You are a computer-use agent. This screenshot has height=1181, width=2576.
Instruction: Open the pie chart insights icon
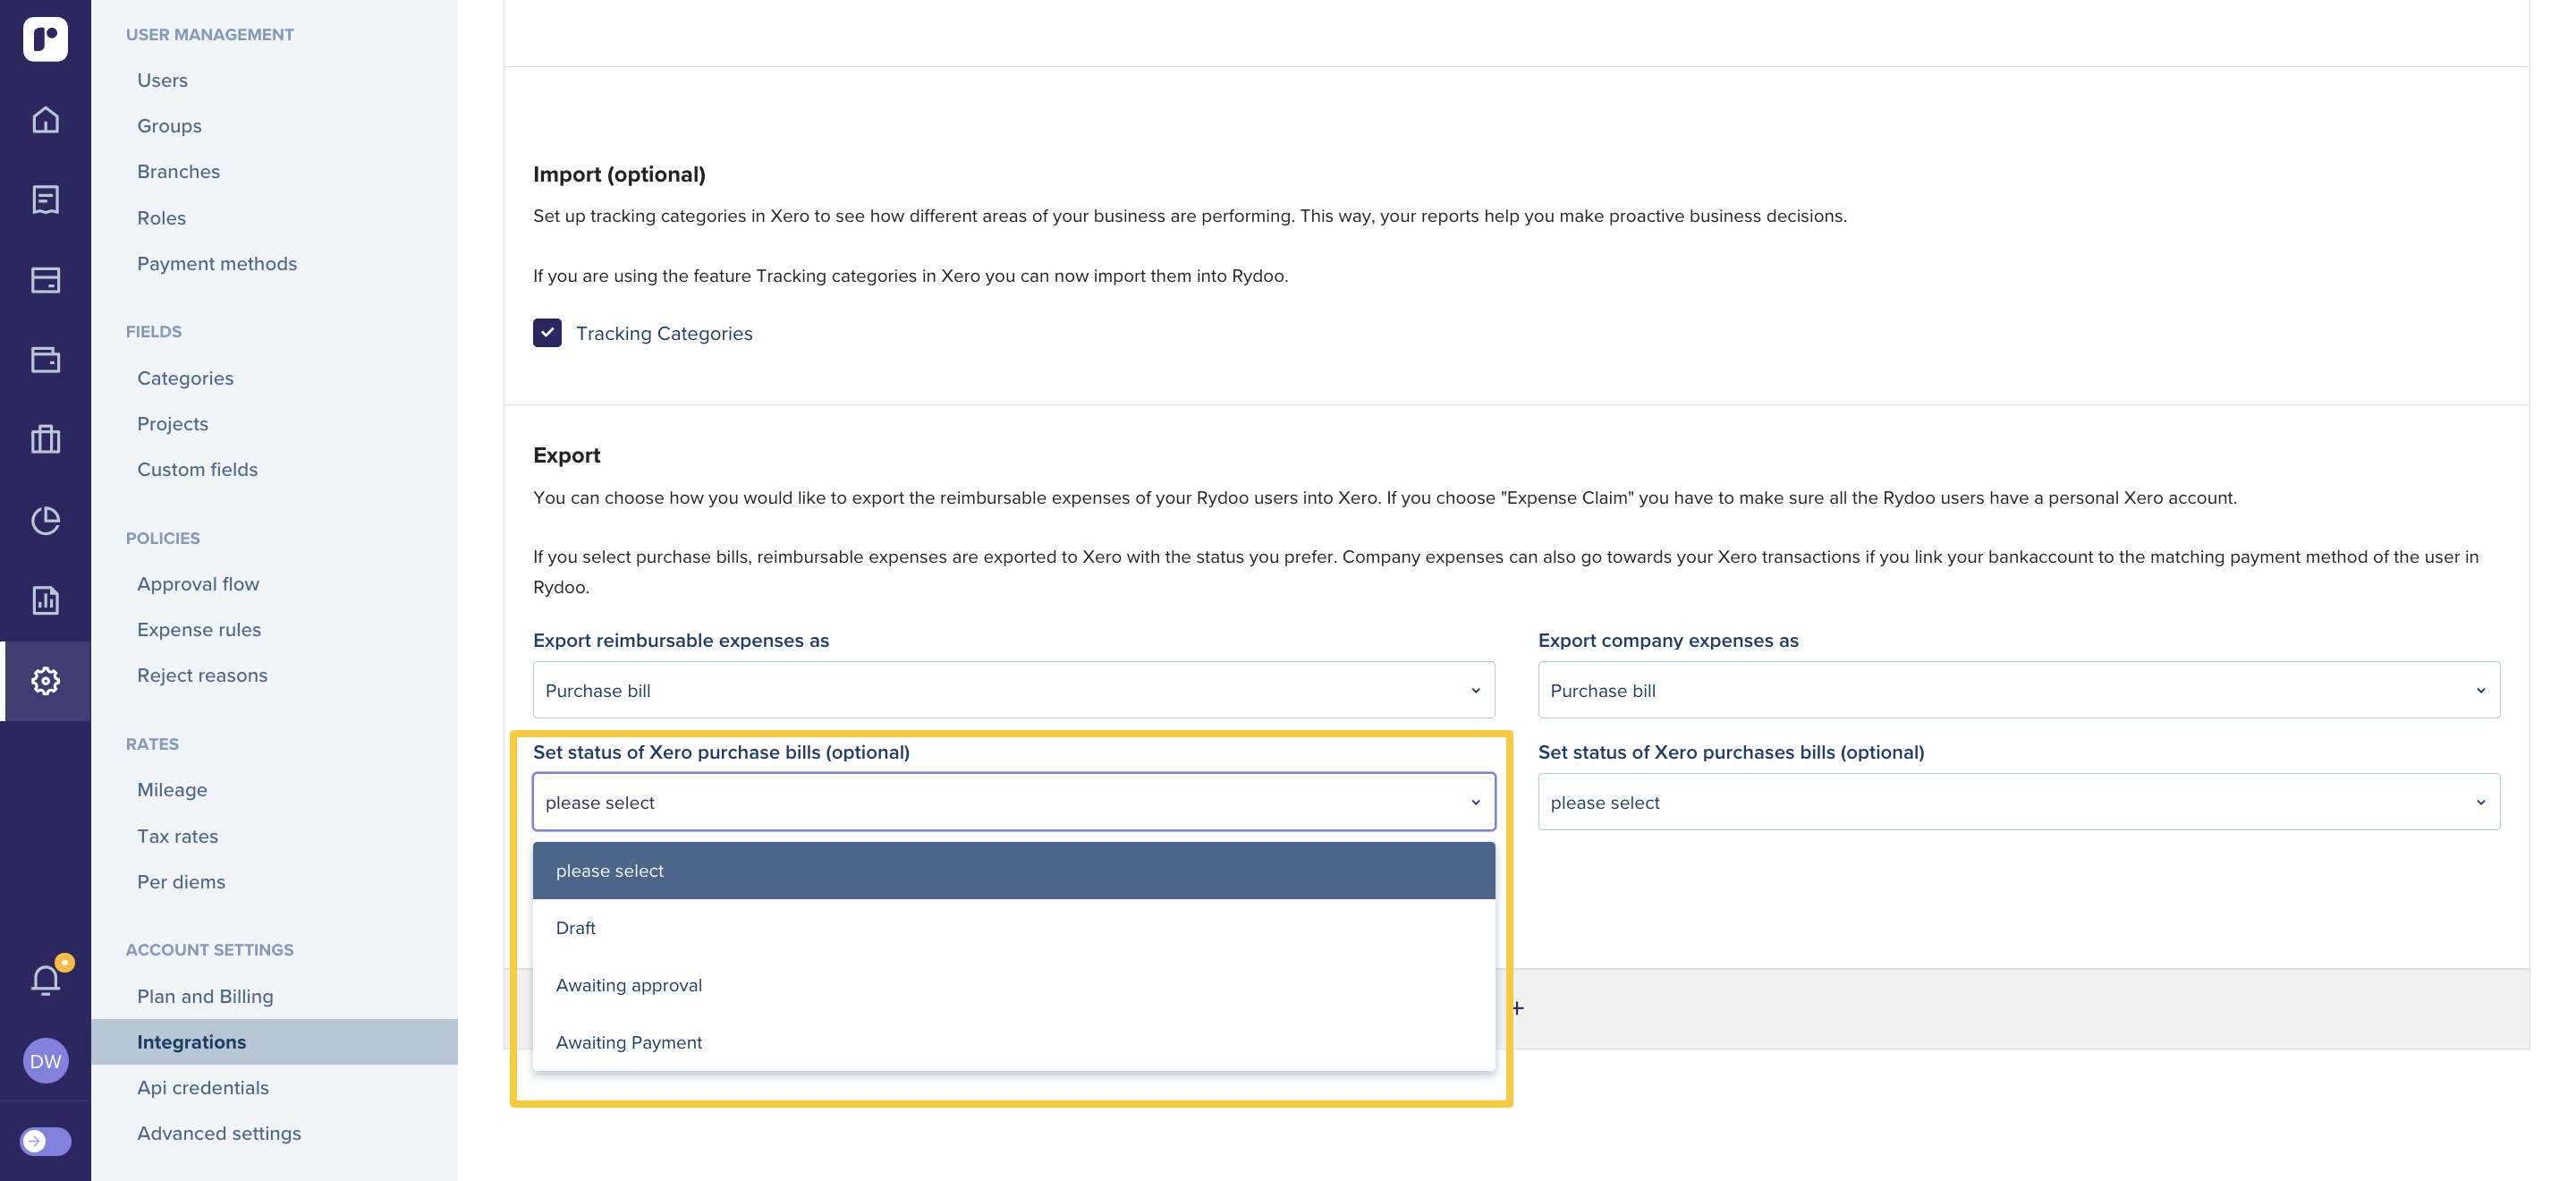click(x=45, y=520)
